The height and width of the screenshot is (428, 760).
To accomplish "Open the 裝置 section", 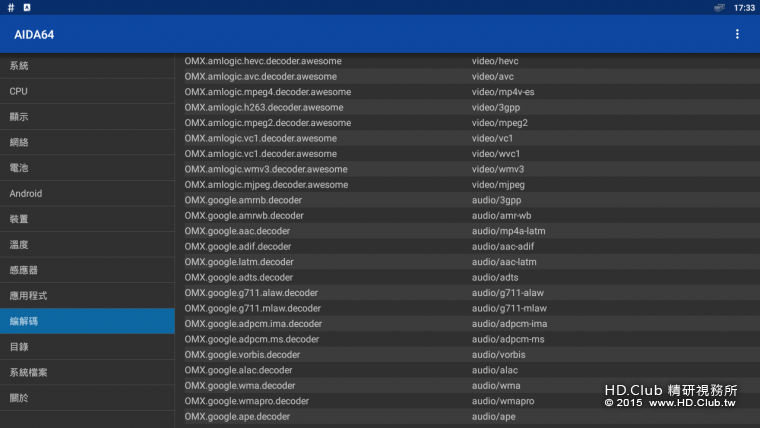I will (87, 219).
